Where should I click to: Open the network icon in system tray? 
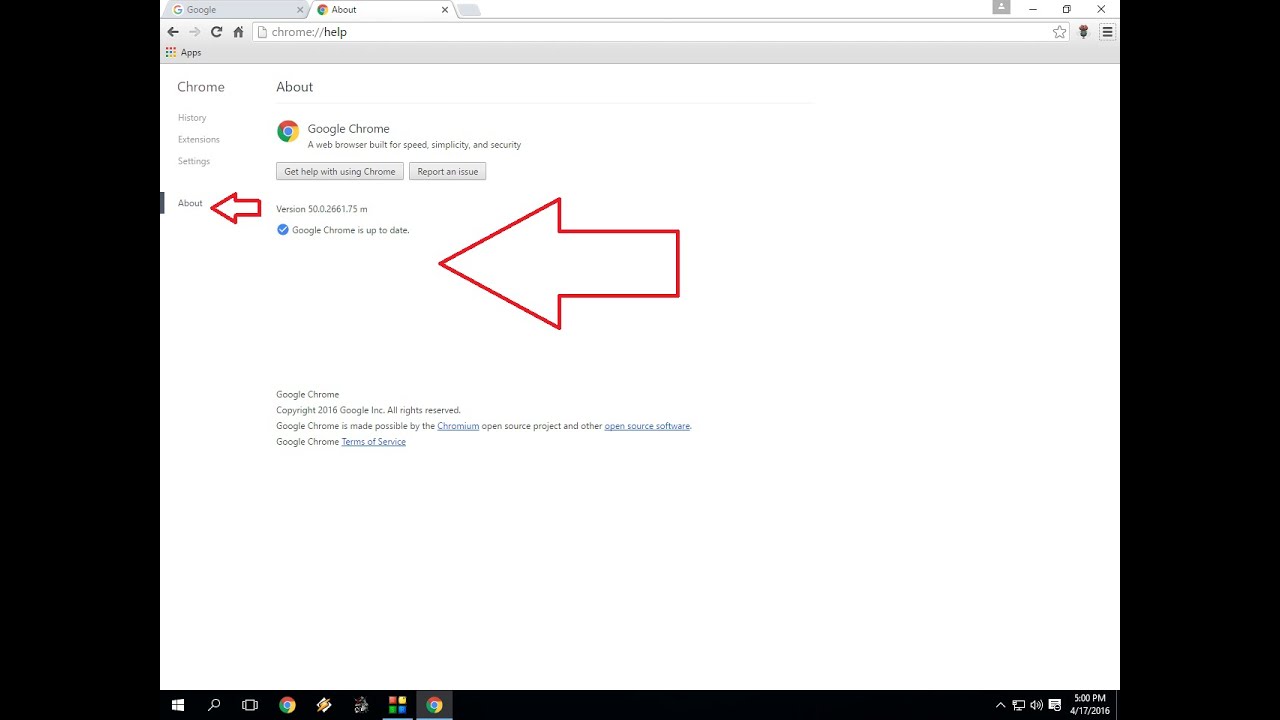tap(1018, 705)
